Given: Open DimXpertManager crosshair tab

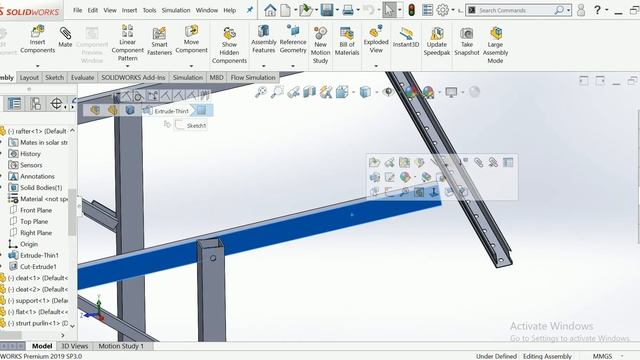Looking at the screenshot, I should click(56, 104).
